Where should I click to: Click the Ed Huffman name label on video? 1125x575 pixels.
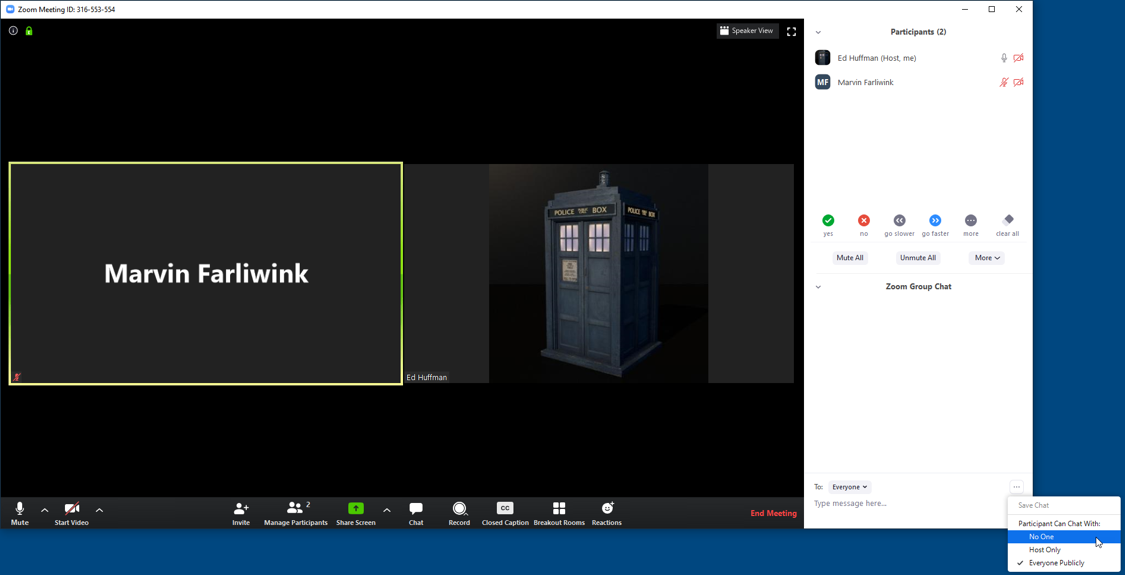point(426,377)
